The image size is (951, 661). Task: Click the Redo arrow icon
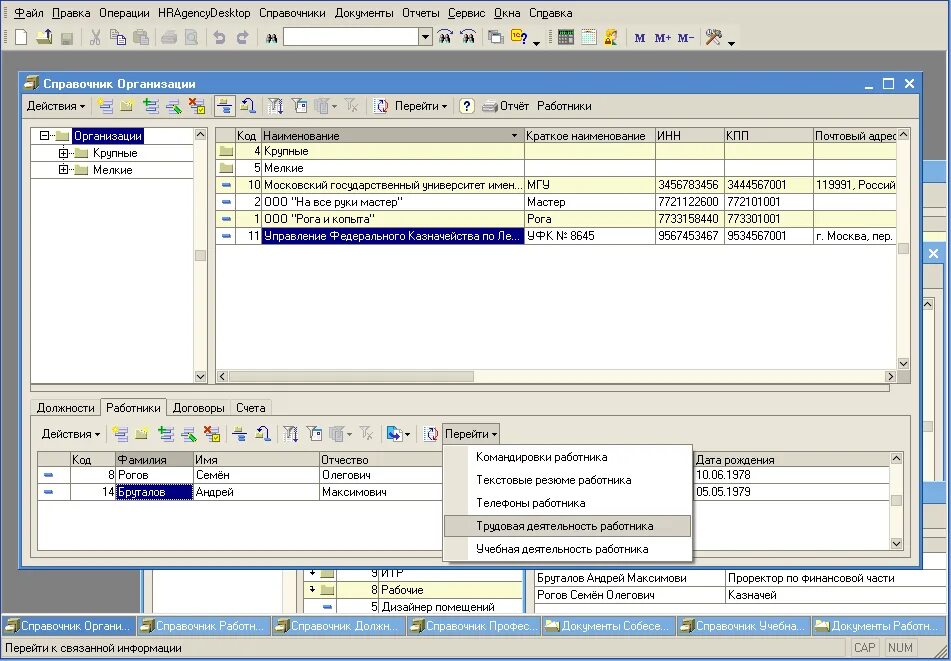[x=243, y=38]
